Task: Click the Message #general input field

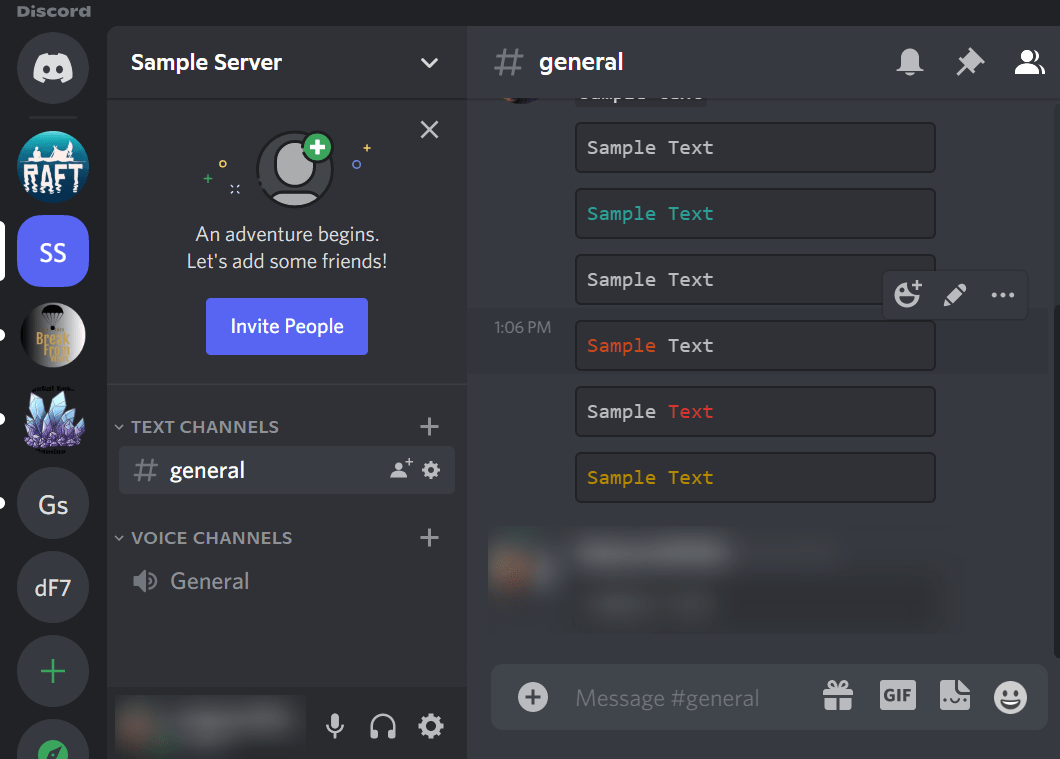Action: pyautogui.click(x=667, y=697)
